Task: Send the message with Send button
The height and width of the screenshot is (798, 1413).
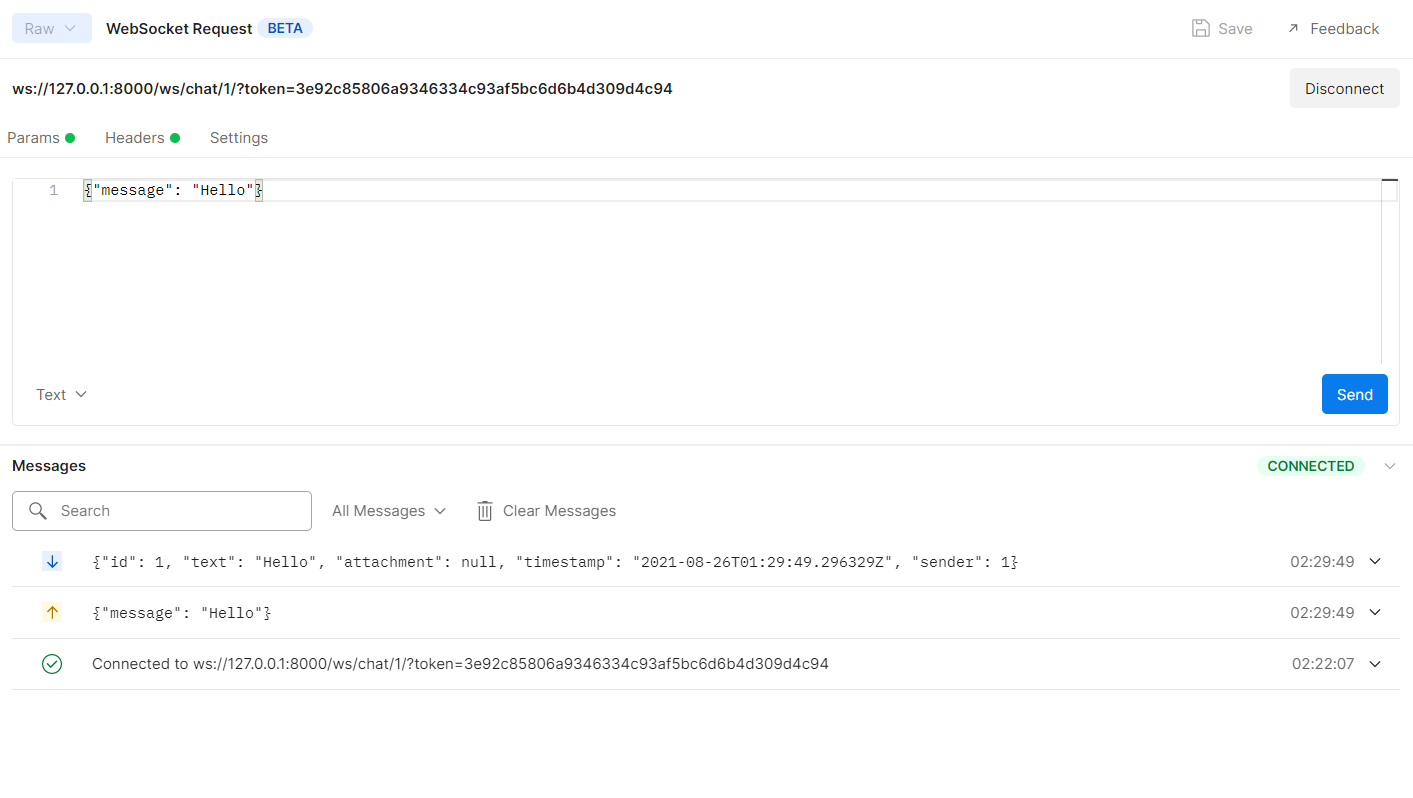Action: tap(1354, 394)
